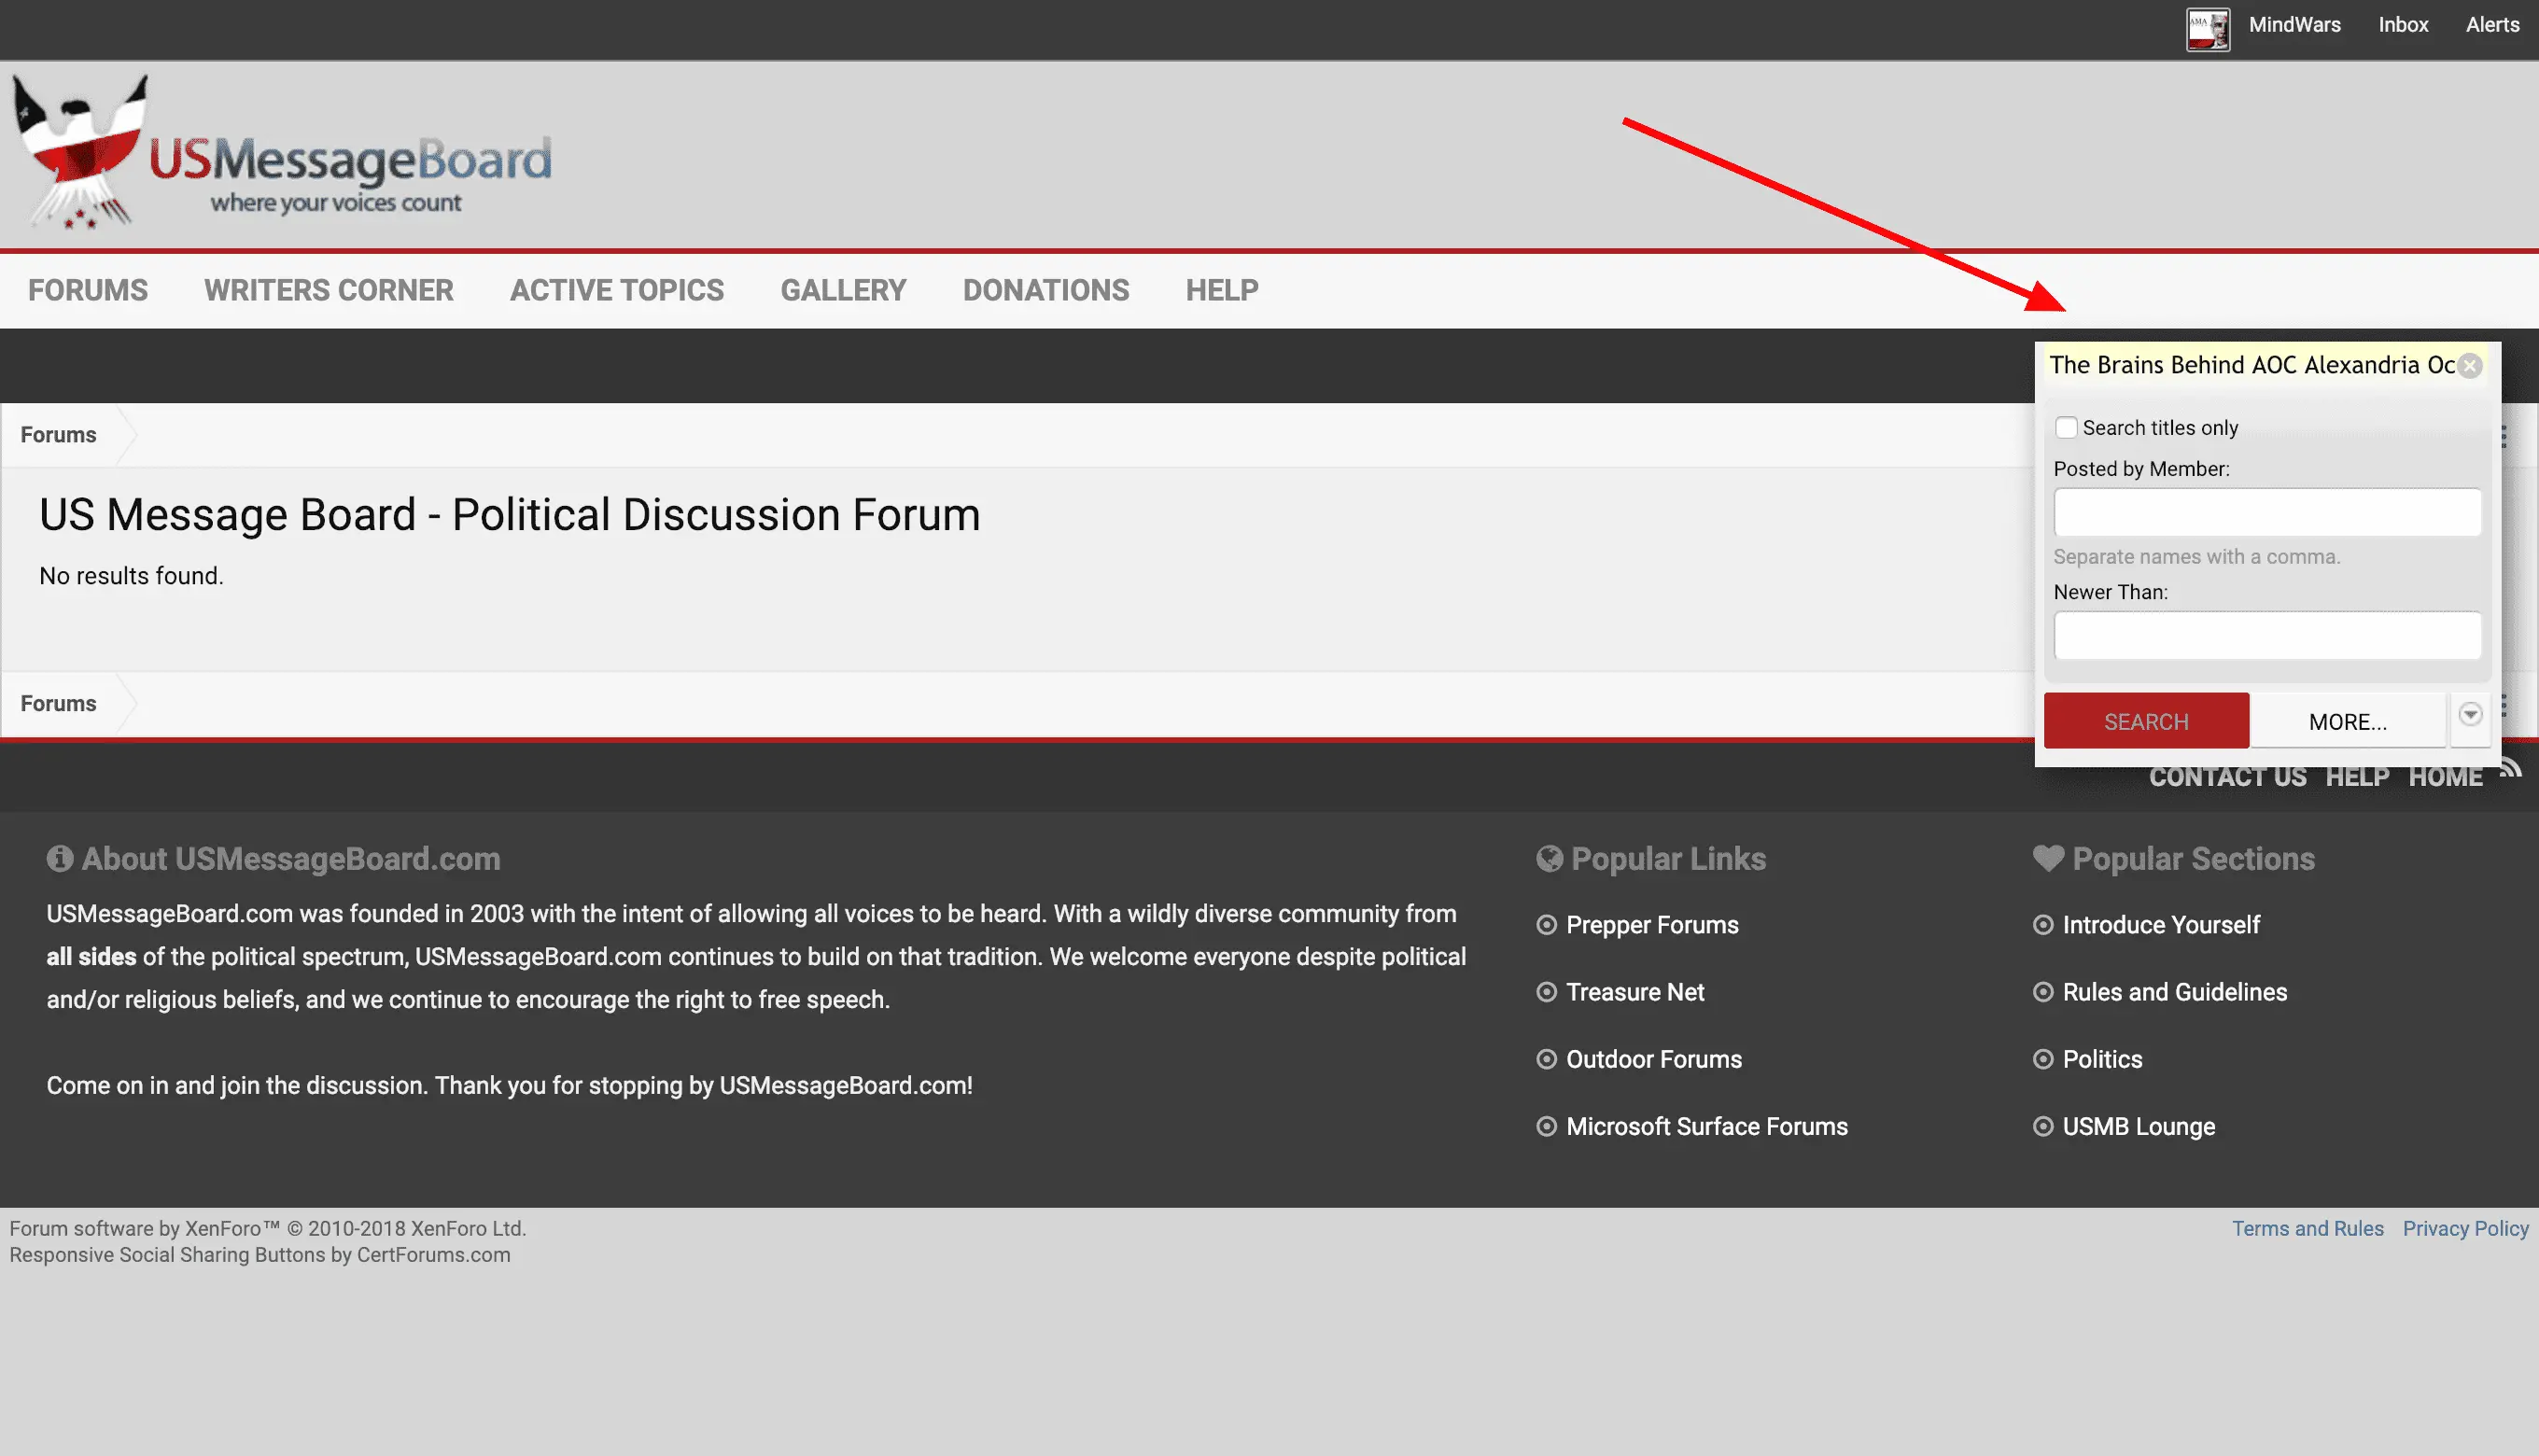2539x1456 pixels.
Task: Go to Writers Corner tab
Action: point(329,290)
